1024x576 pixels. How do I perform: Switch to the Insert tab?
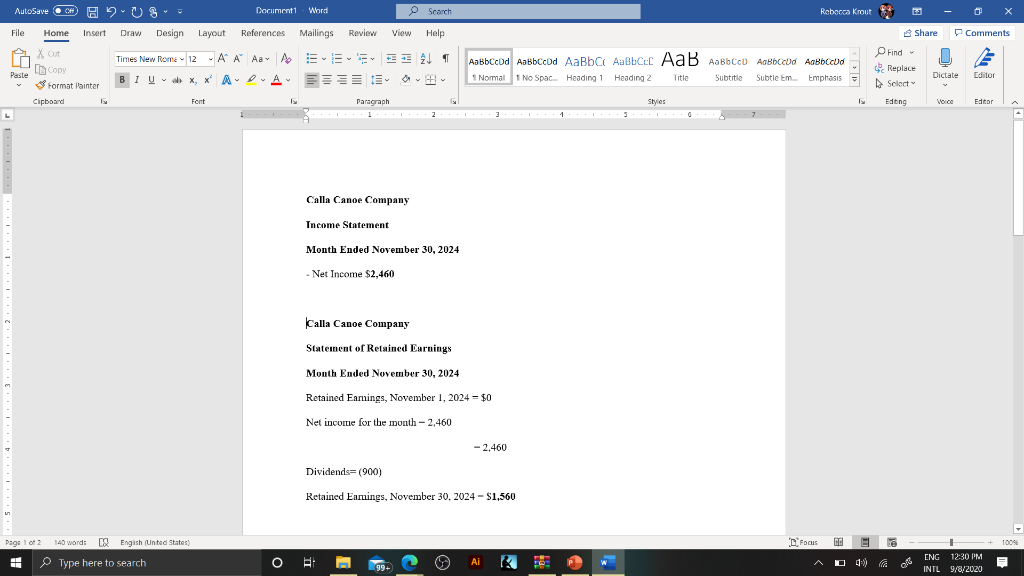(94, 33)
